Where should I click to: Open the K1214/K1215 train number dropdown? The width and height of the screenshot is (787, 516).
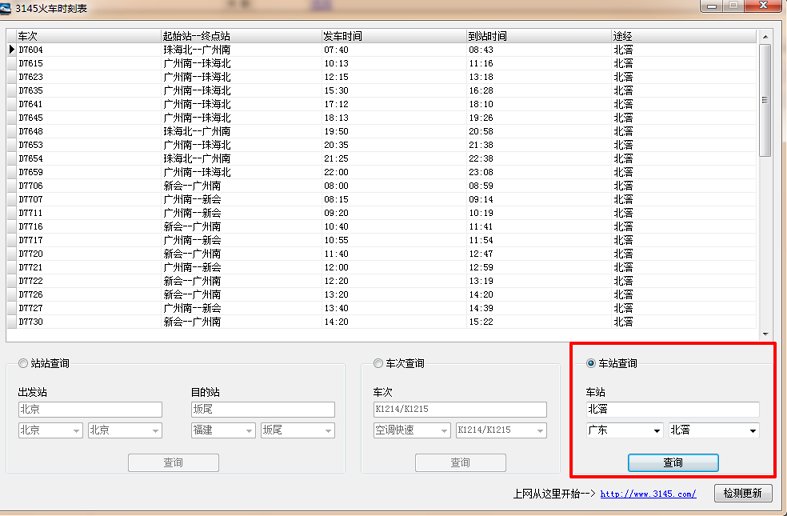click(x=501, y=430)
